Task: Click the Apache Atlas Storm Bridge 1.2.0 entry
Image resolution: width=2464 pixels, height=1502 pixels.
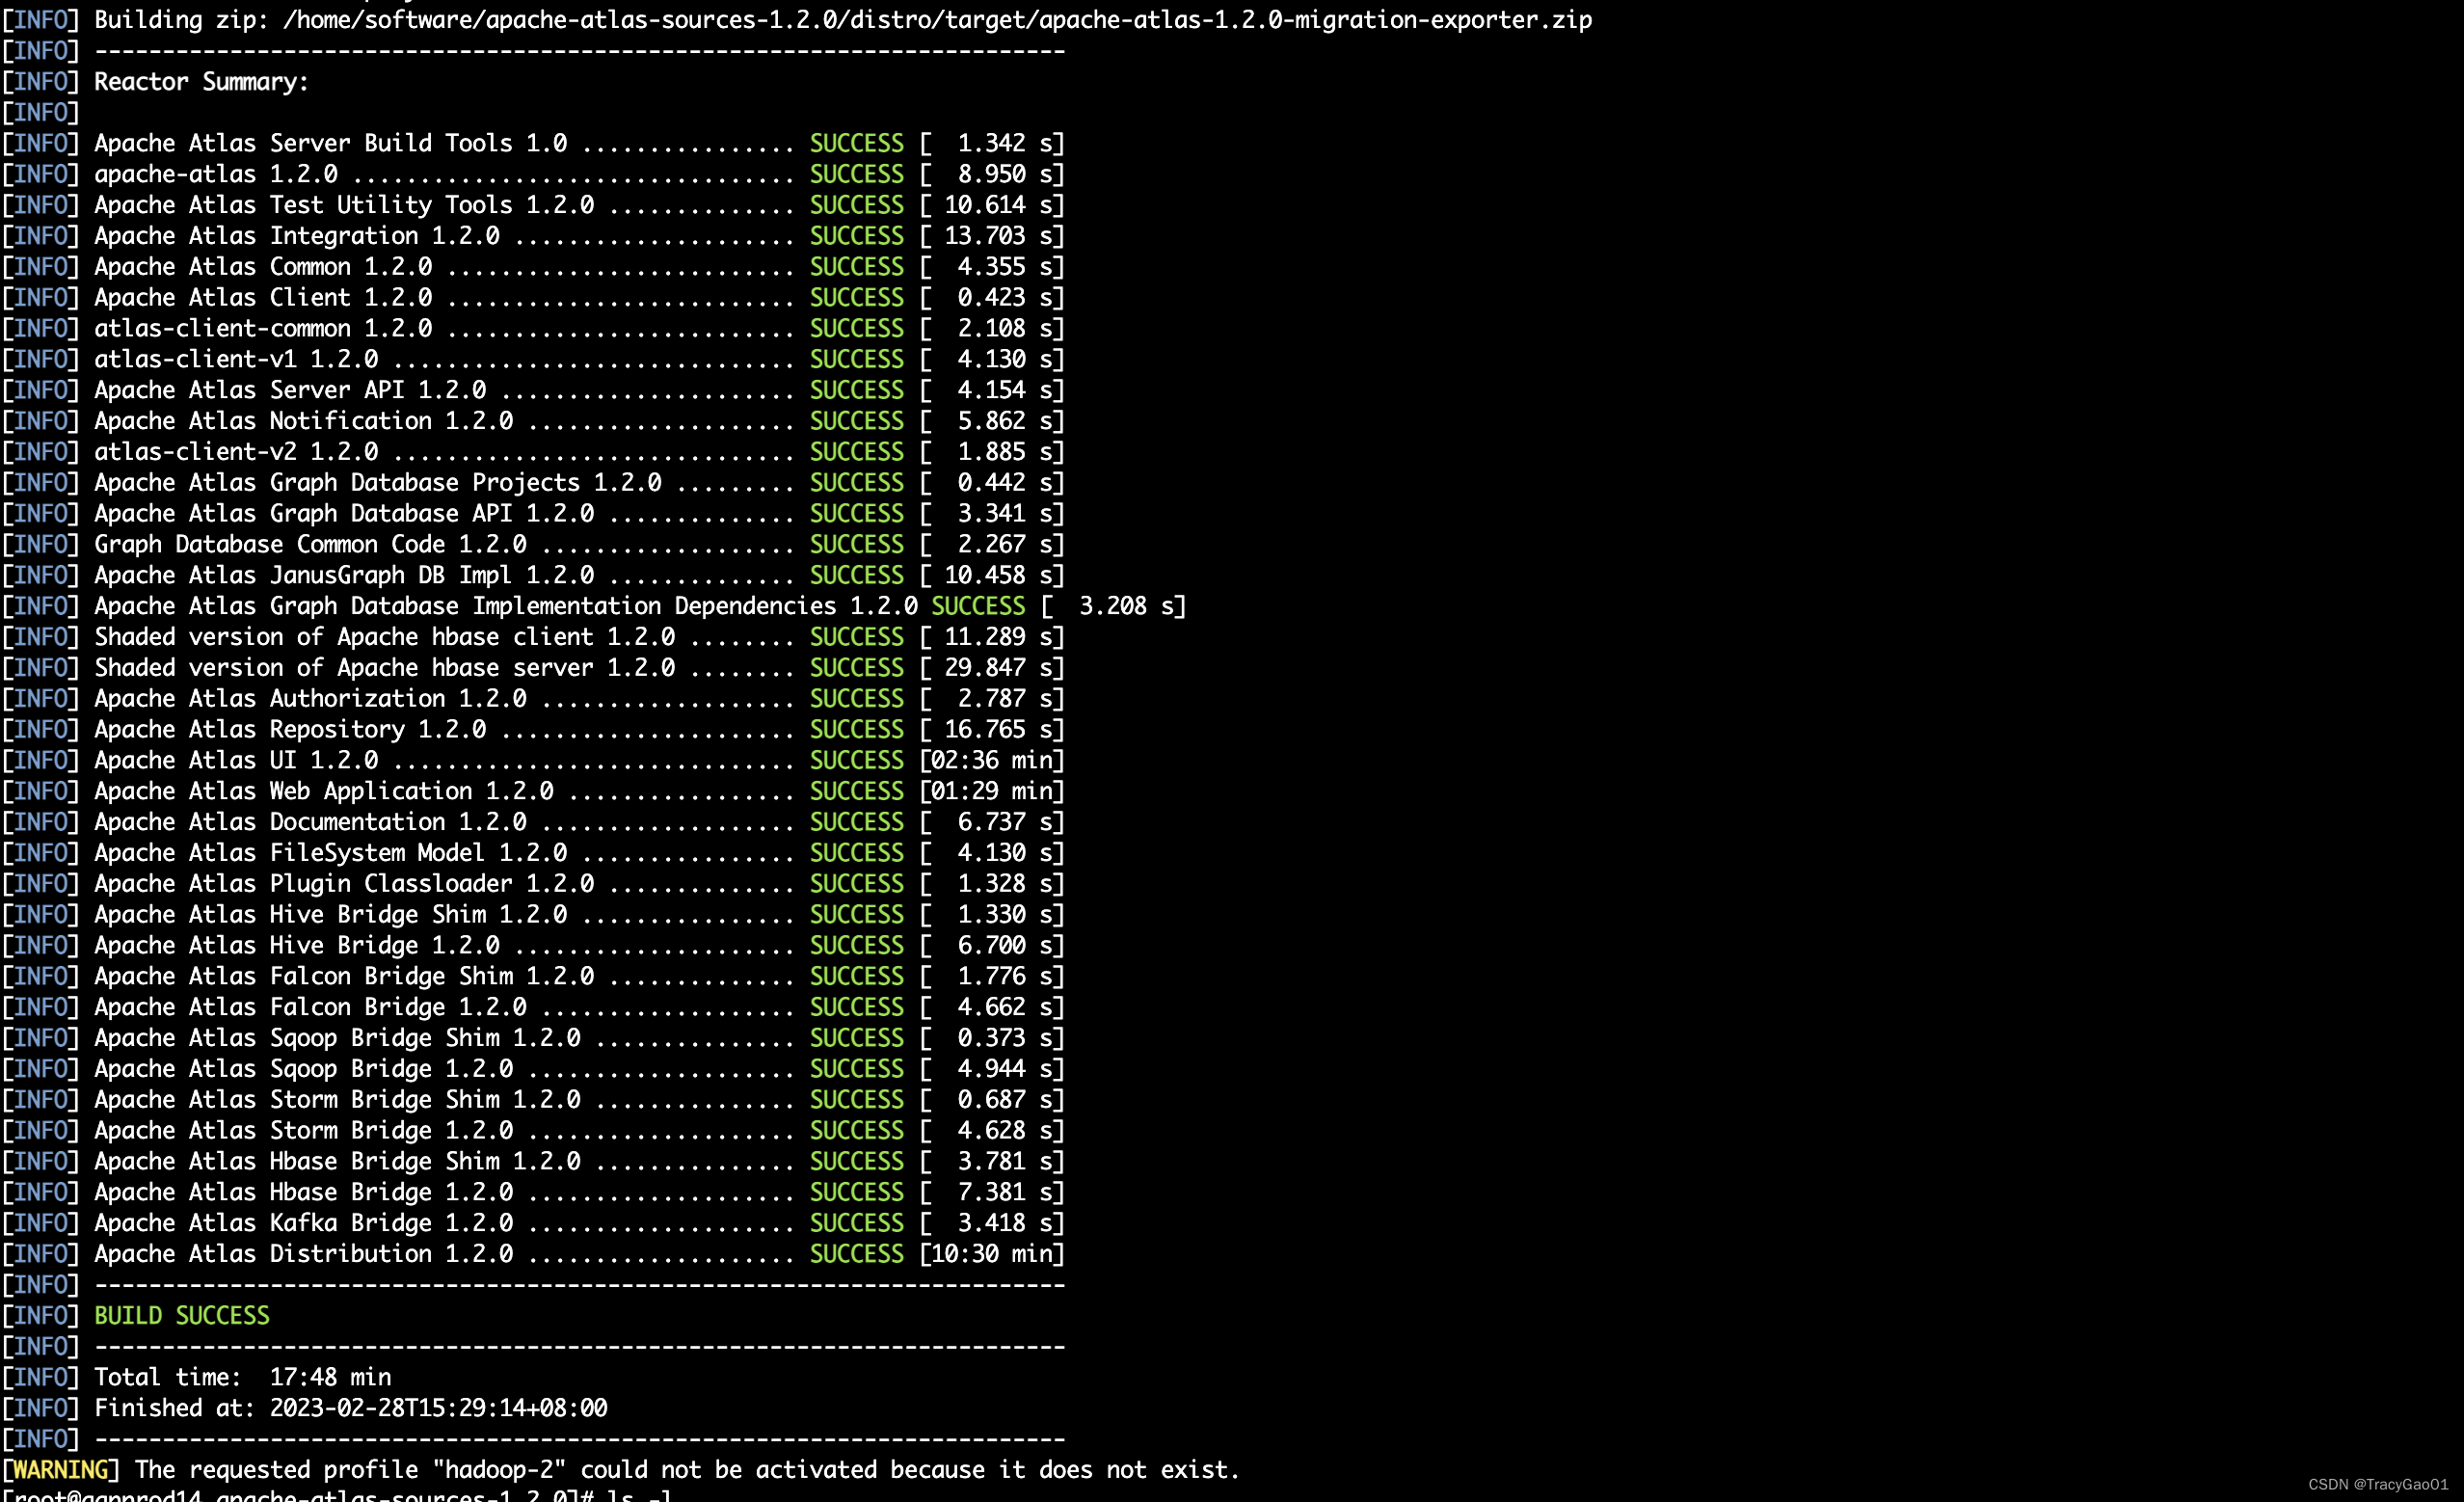Action: tap(303, 1130)
